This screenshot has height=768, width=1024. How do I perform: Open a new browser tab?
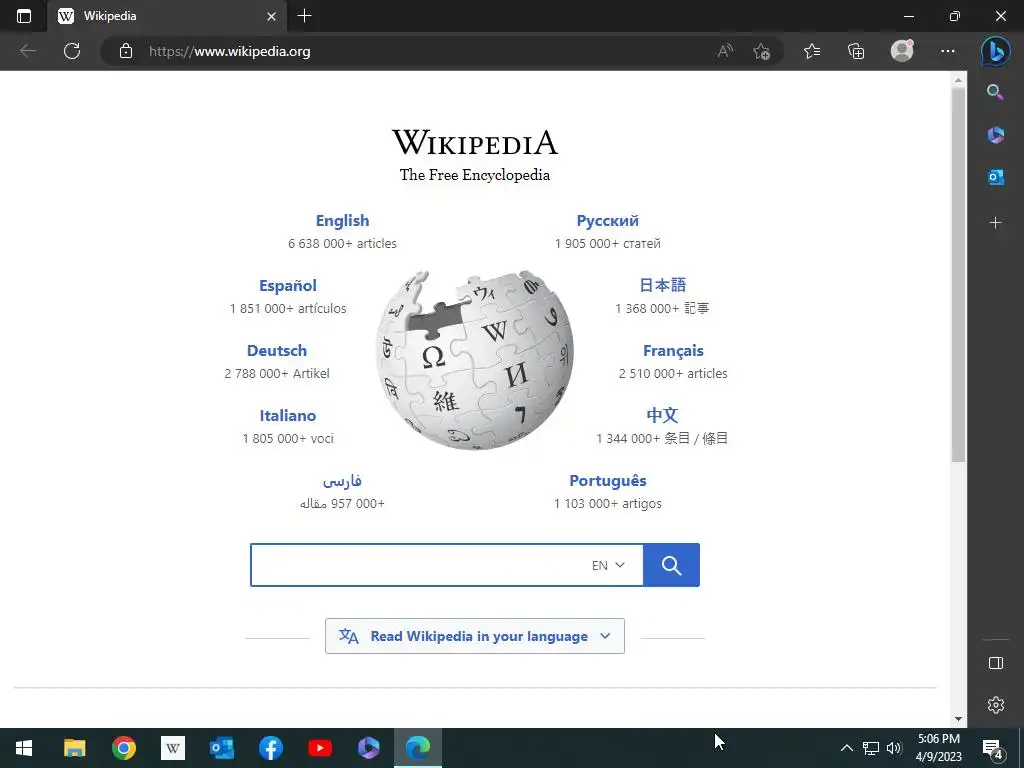coord(304,16)
